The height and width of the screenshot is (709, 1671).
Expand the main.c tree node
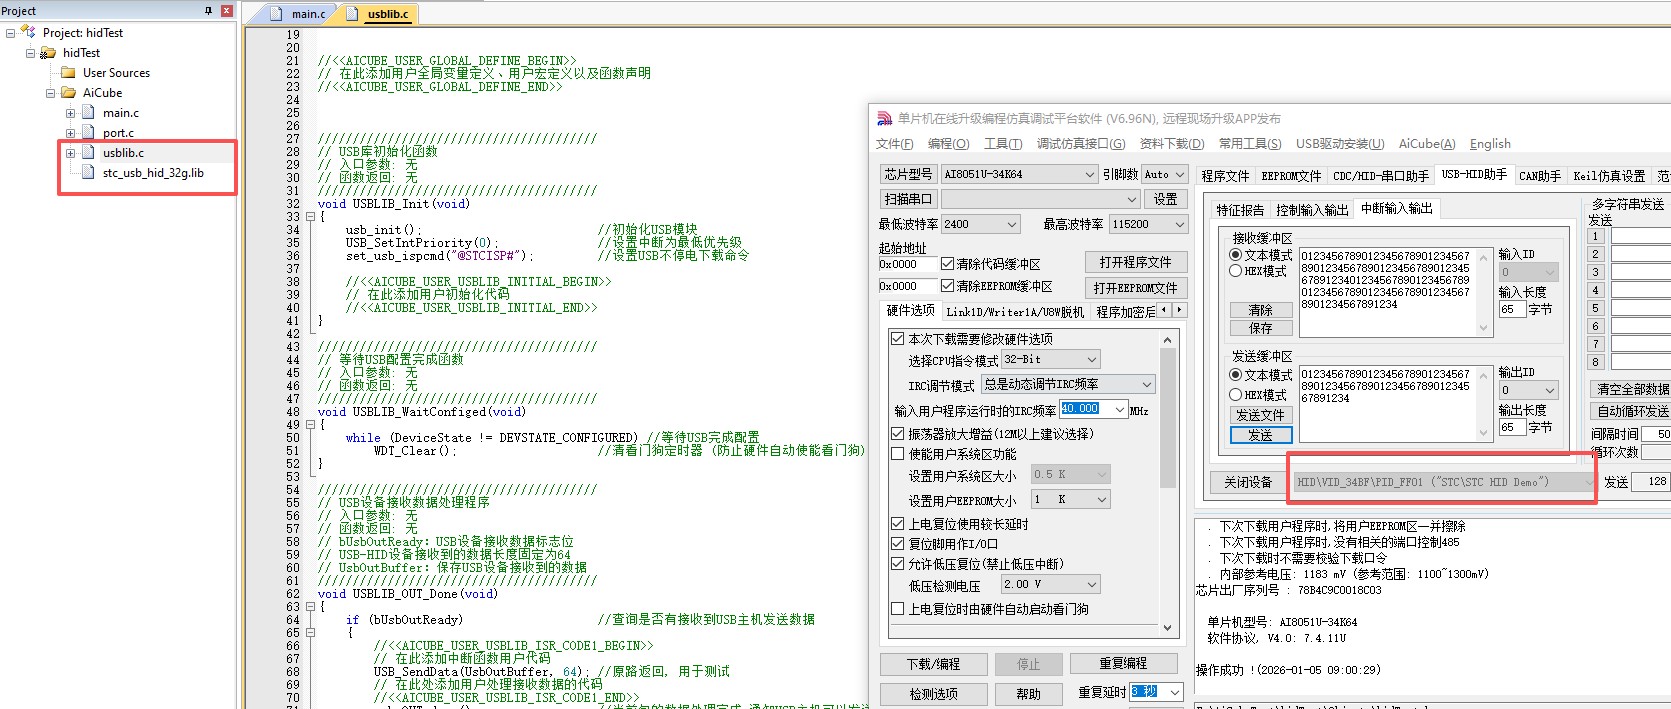coord(70,113)
